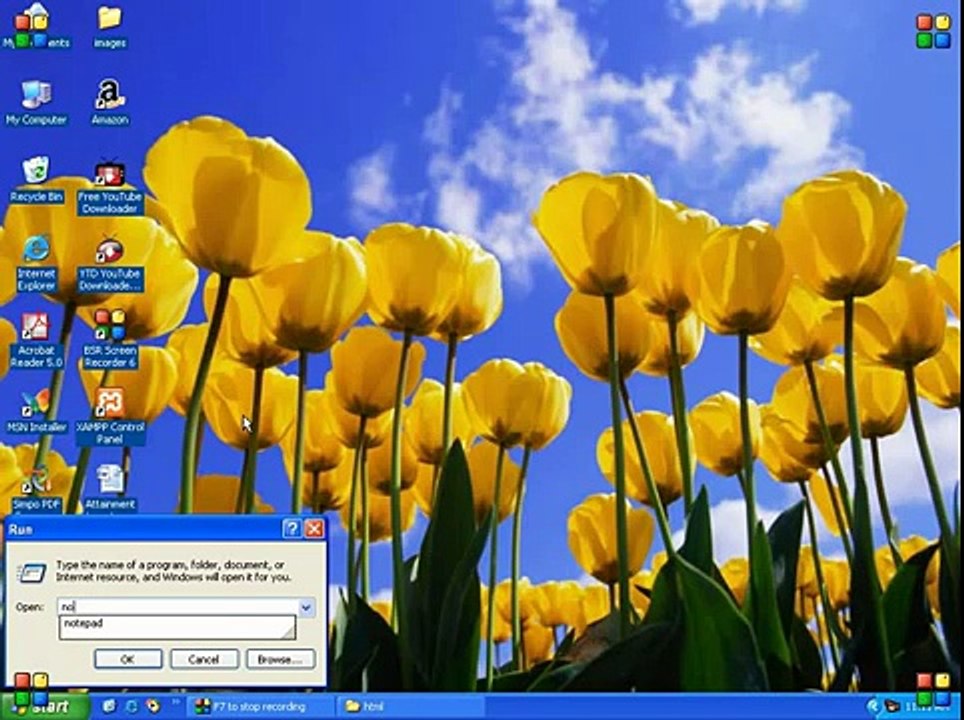Image resolution: width=964 pixels, height=720 pixels.
Task: Open the My Computer desktop icon
Action: tap(36, 103)
